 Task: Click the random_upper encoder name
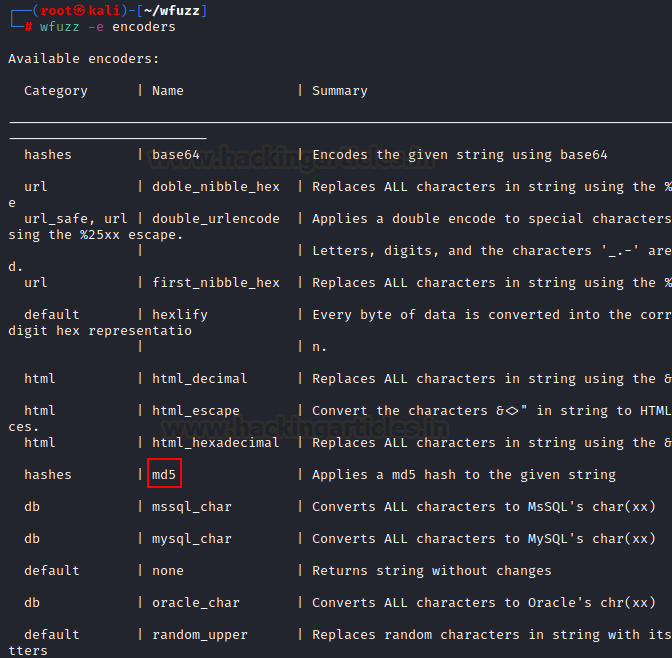tap(200, 634)
